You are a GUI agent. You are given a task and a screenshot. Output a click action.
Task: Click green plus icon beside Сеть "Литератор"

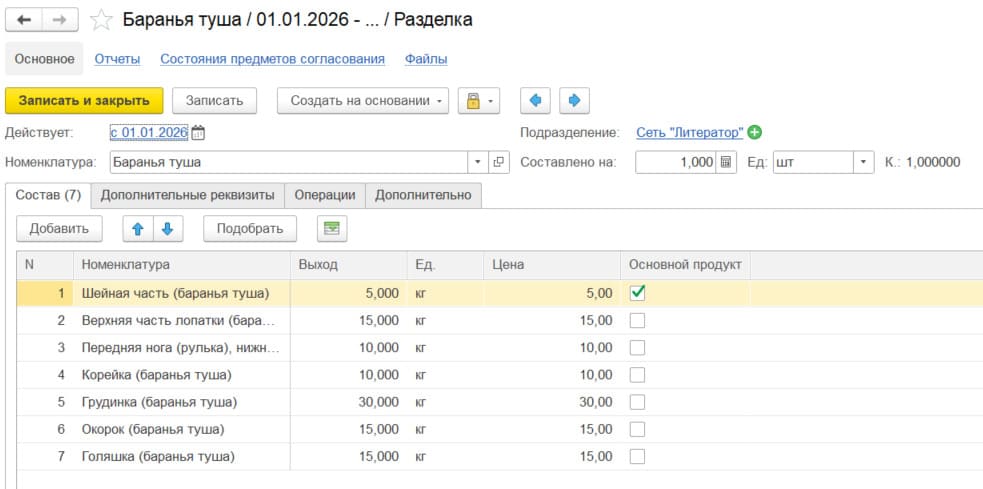755,132
